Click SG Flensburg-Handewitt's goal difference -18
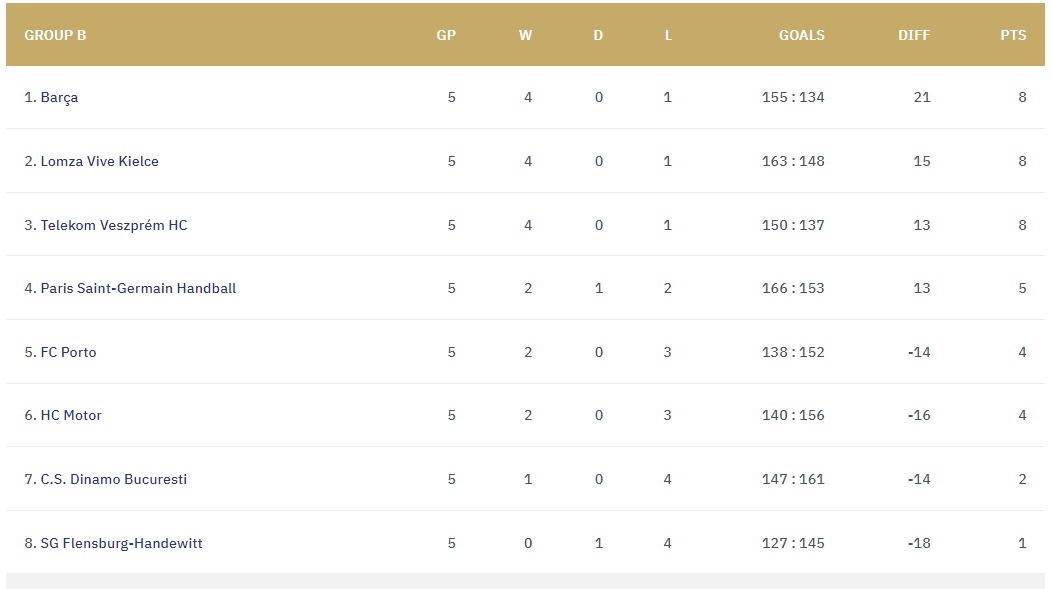Screen dimensions: 1052x589 click(919, 543)
